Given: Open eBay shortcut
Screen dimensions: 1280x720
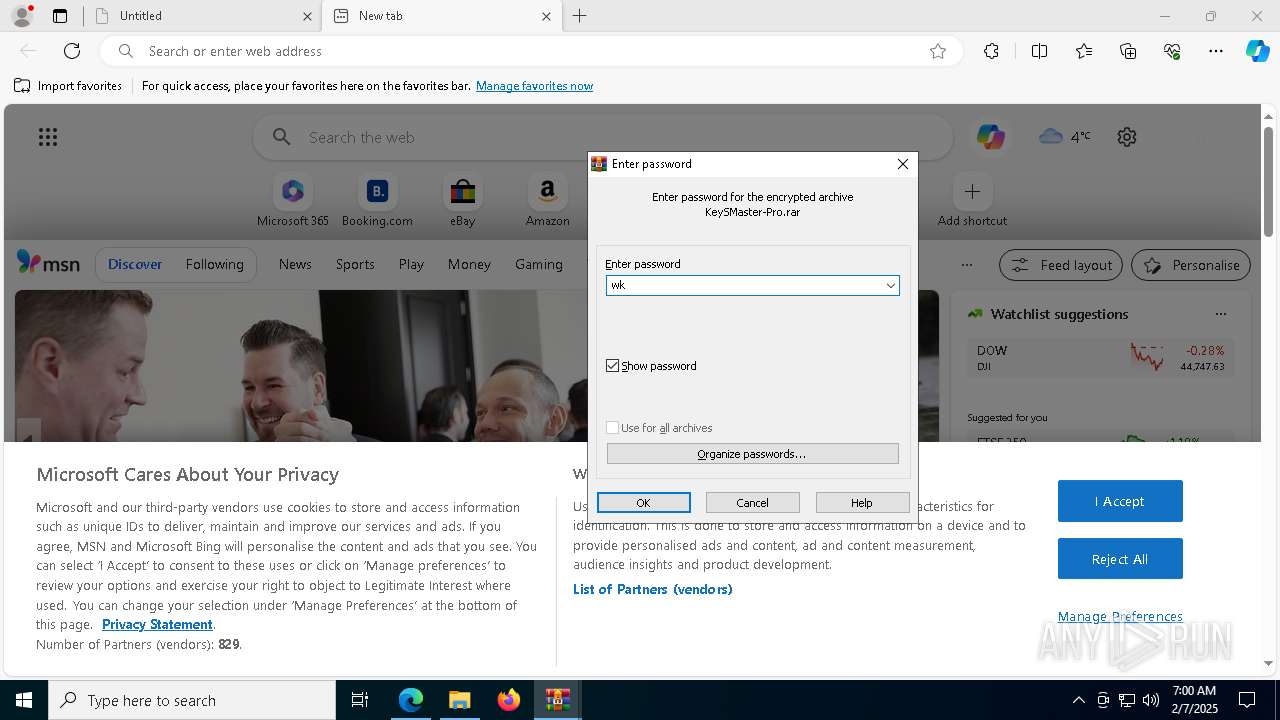Looking at the screenshot, I should click(x=462, y=201).
